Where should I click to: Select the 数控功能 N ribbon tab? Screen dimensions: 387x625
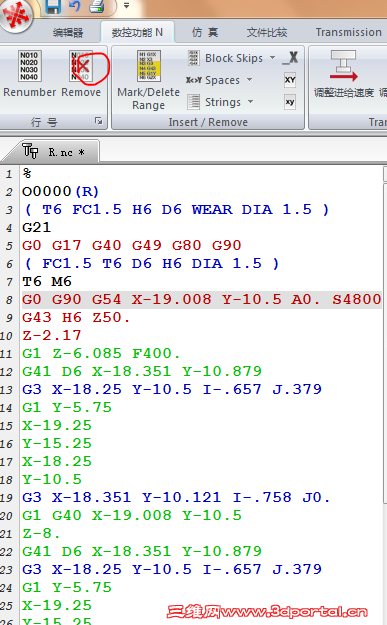pos(137,32)
